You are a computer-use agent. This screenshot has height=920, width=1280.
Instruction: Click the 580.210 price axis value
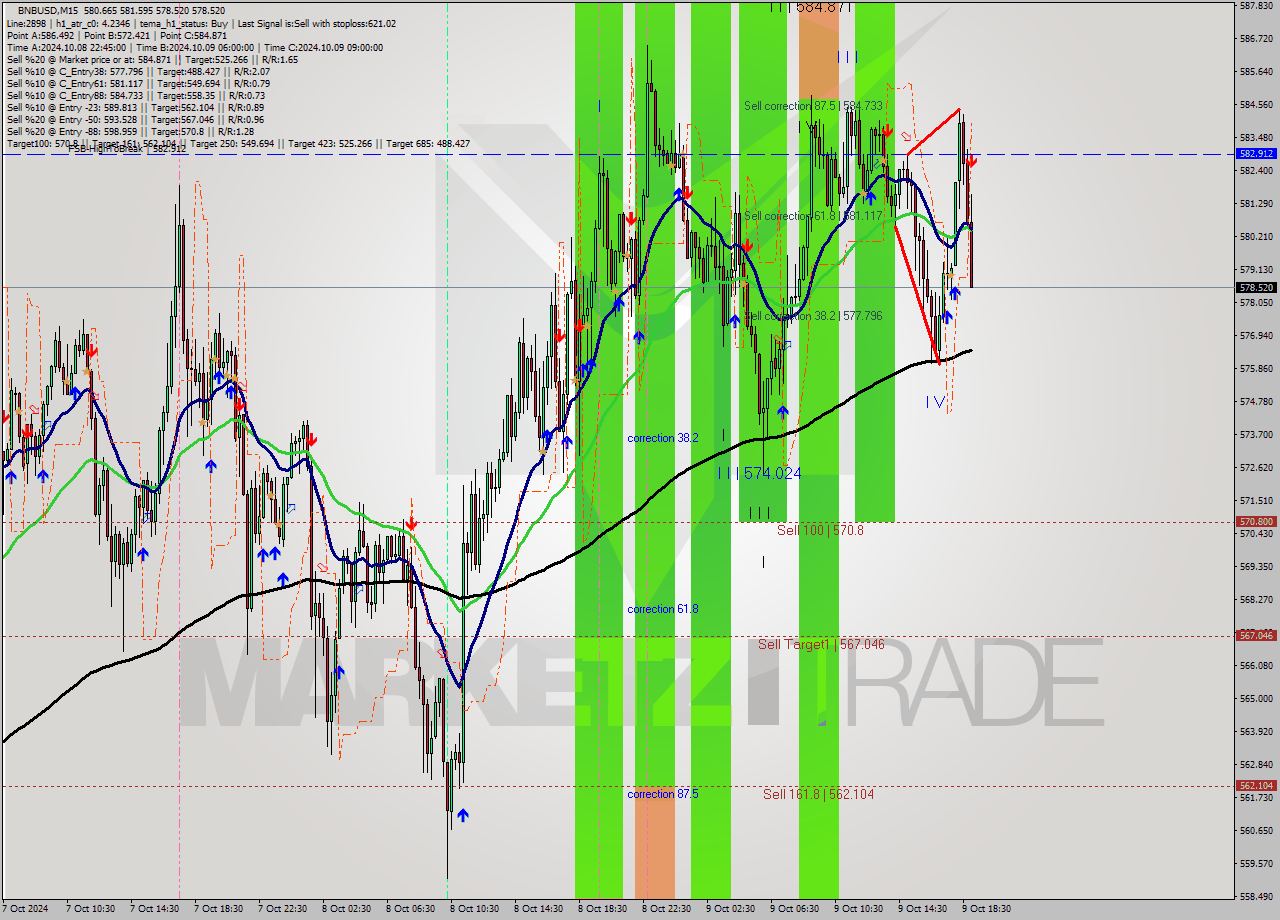1256,237
